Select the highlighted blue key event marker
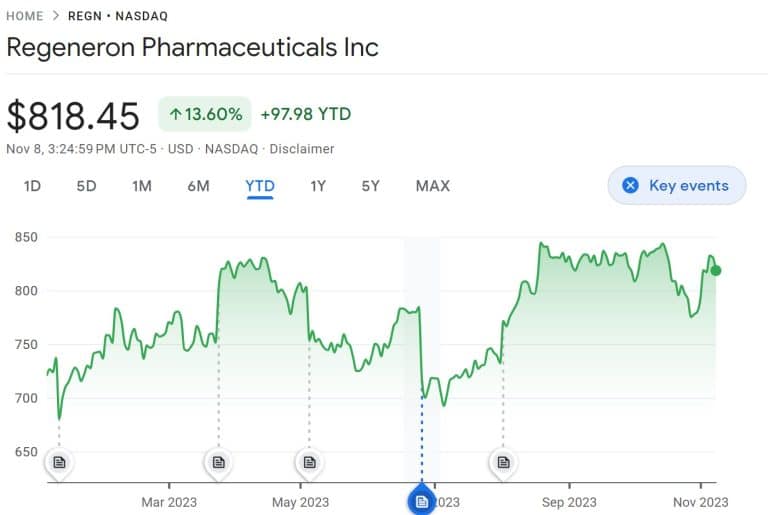 tap(422, 501)
